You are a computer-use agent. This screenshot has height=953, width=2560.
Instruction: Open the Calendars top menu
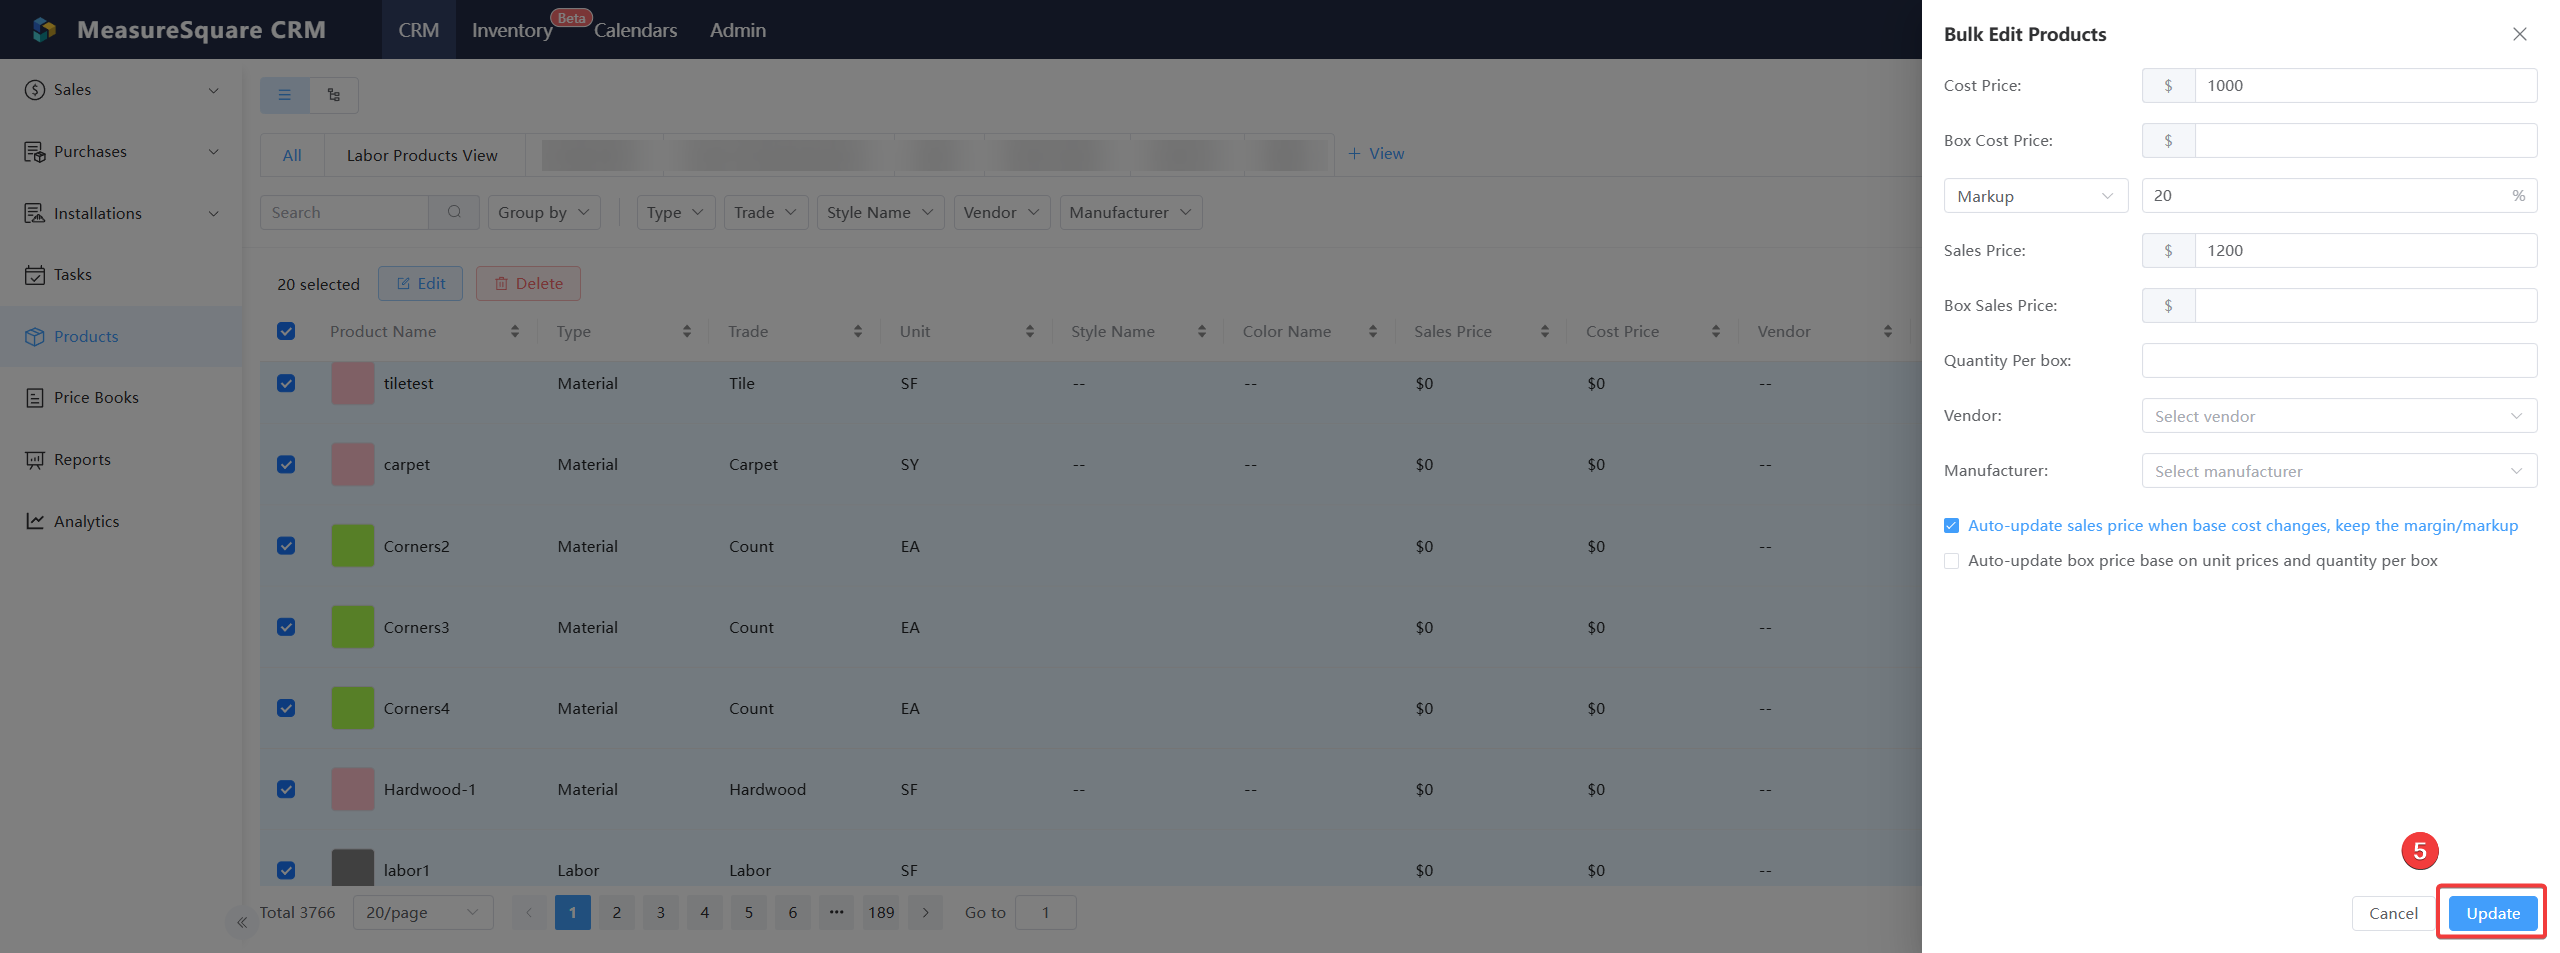pos(636,30)
